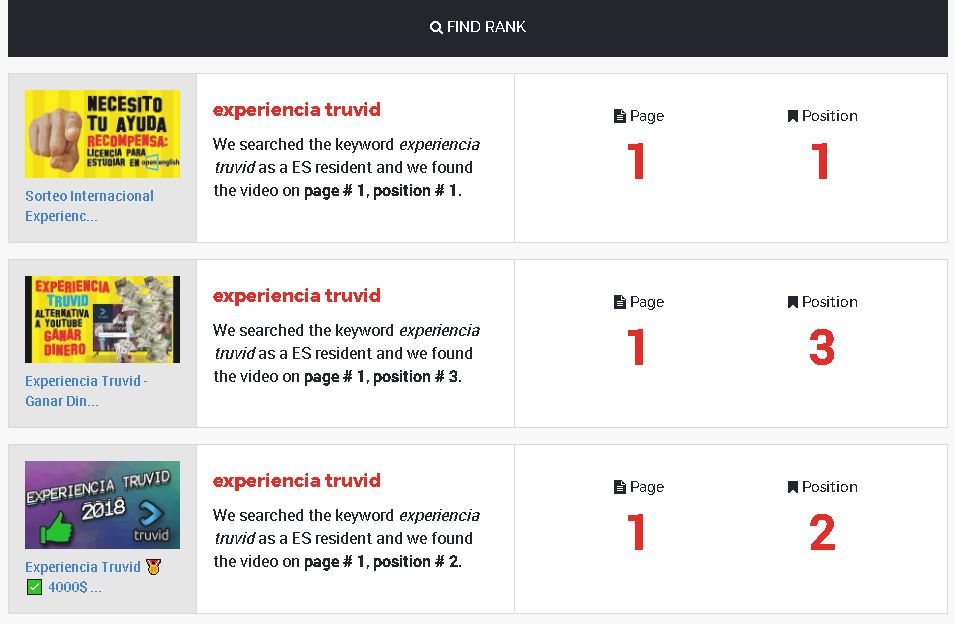Open the 'Experiencia Truvid - Ganar Din...' link

tap(86, 391)
